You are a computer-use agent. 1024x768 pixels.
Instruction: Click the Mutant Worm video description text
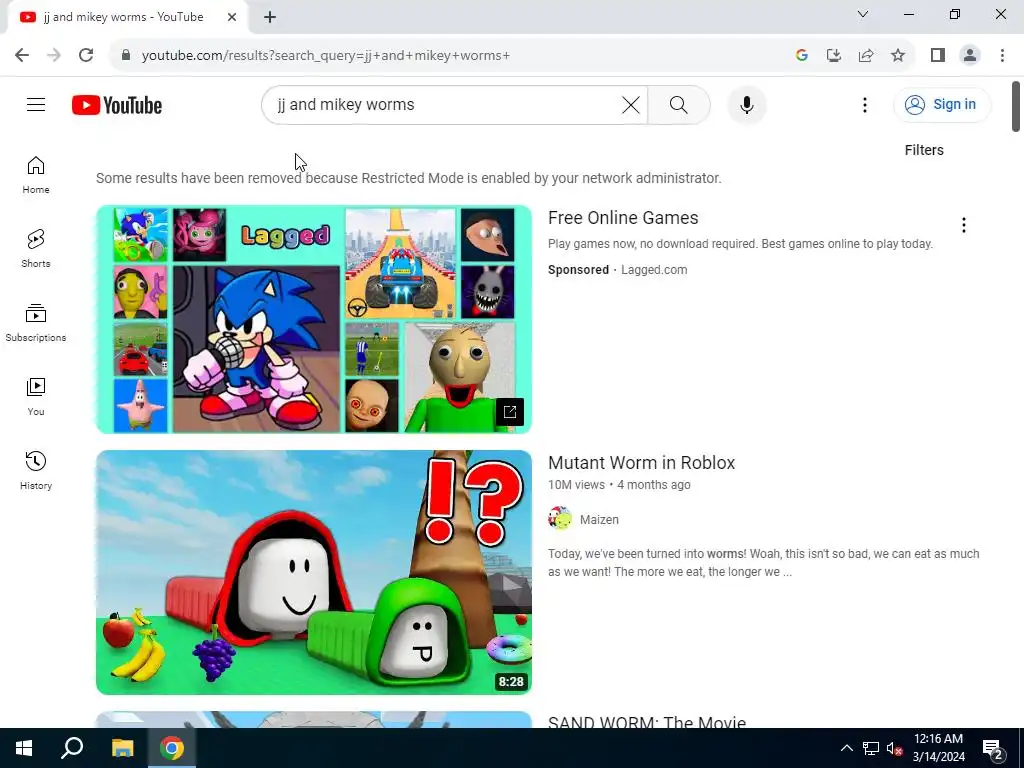(x=763, y=562)
